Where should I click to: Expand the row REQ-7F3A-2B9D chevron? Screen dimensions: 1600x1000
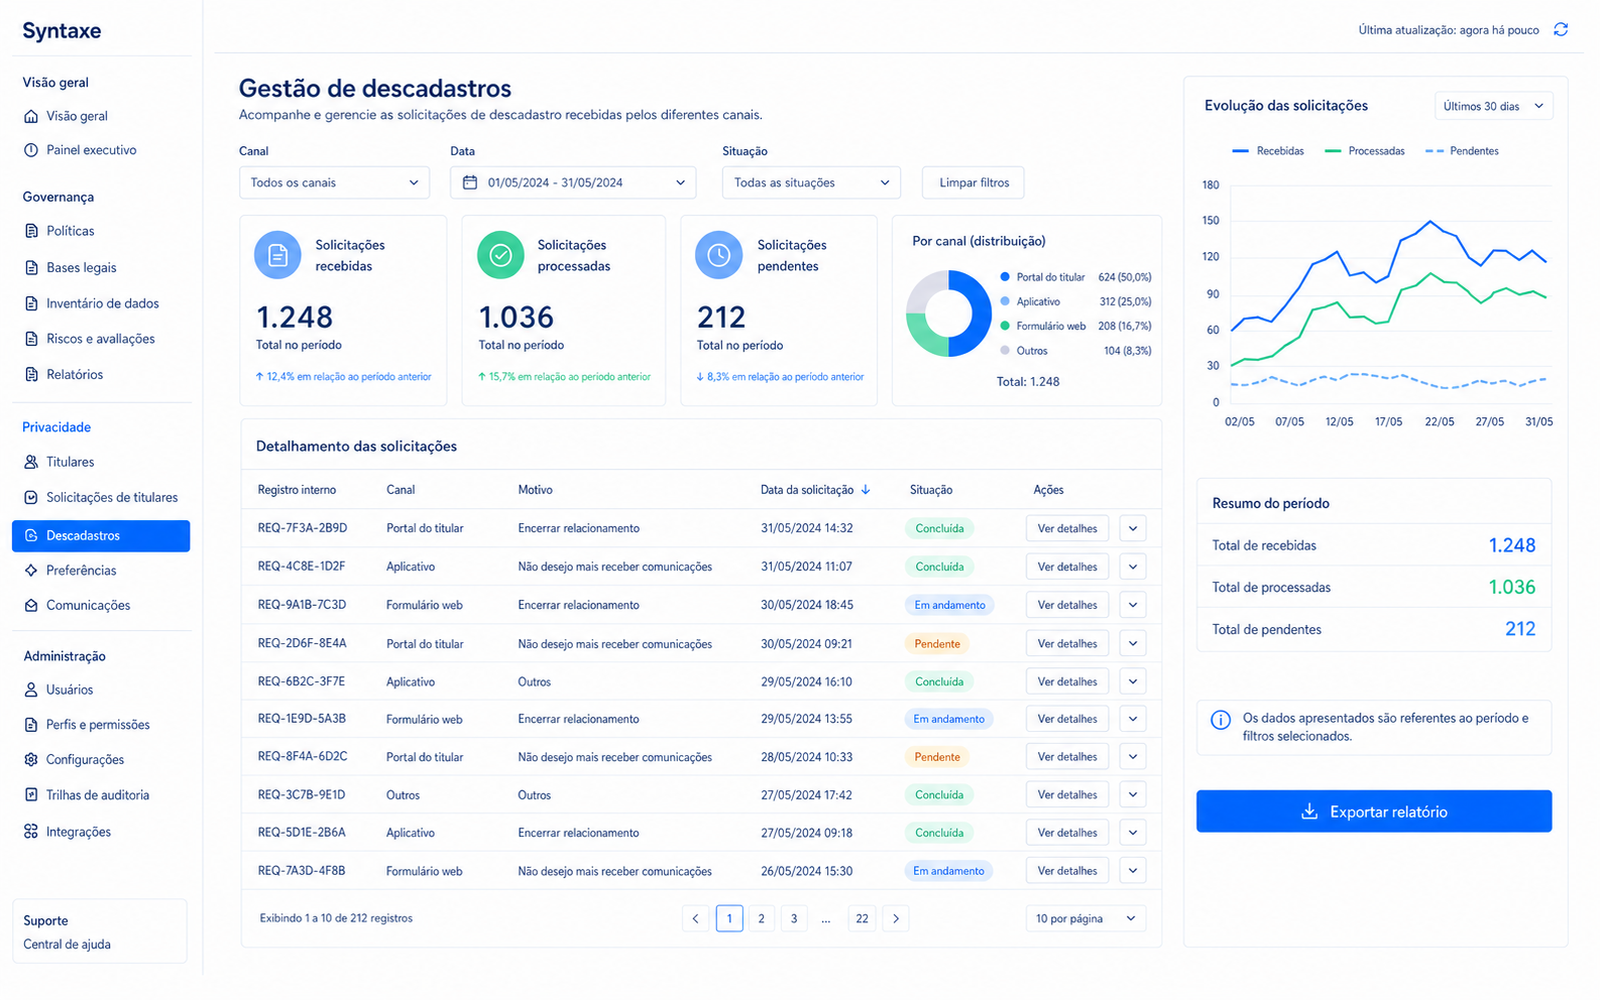[1133, 529]
